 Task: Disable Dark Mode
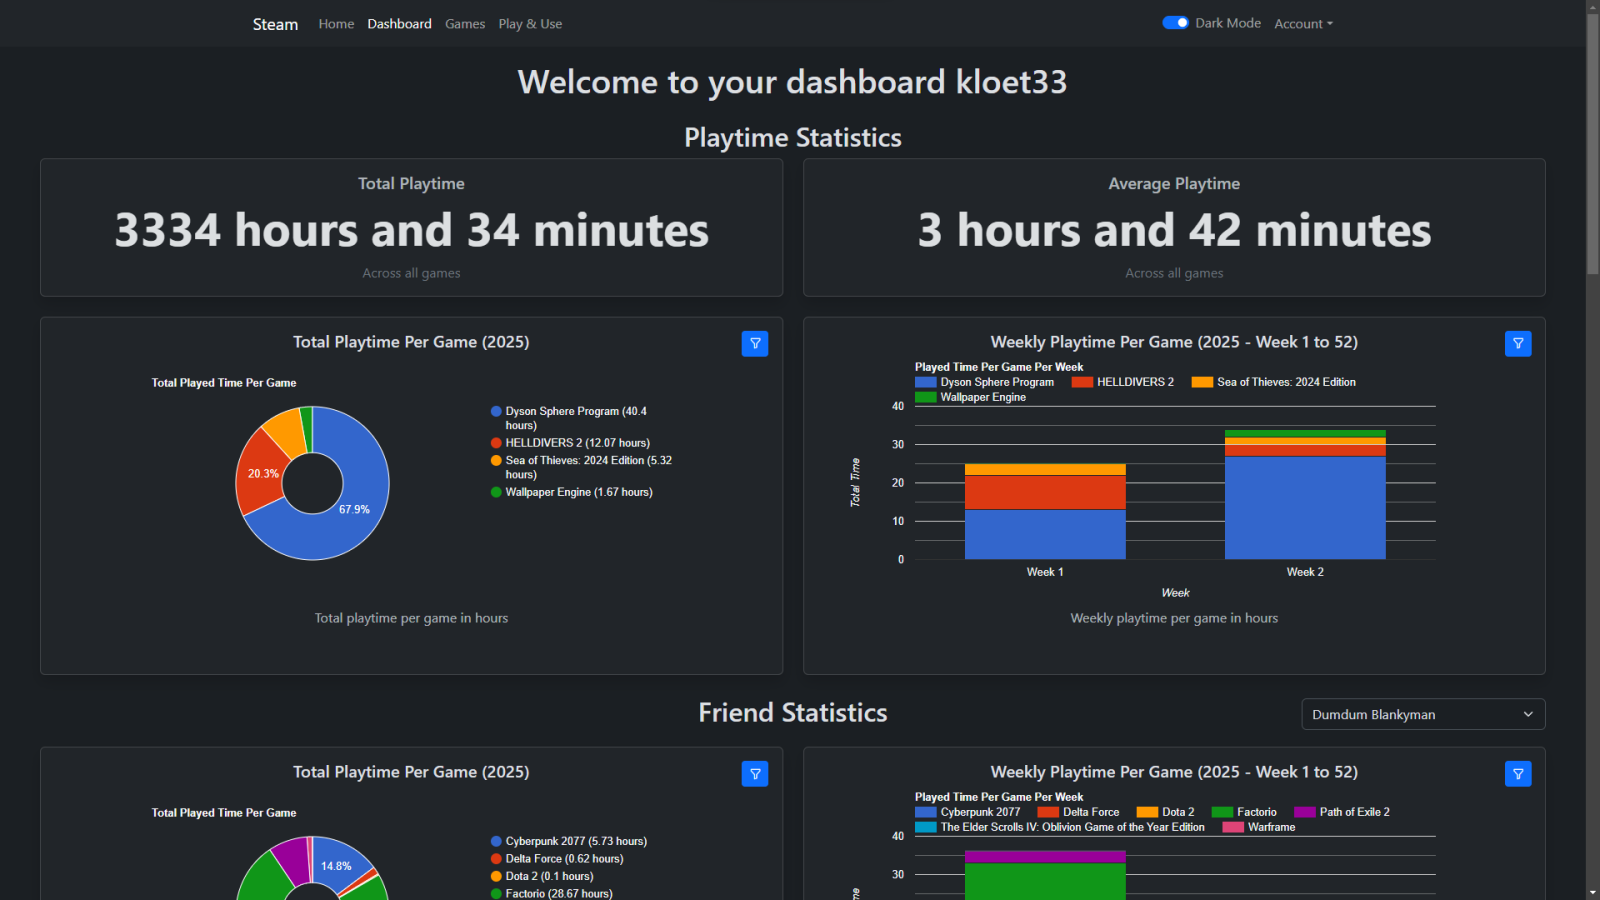1175,22
